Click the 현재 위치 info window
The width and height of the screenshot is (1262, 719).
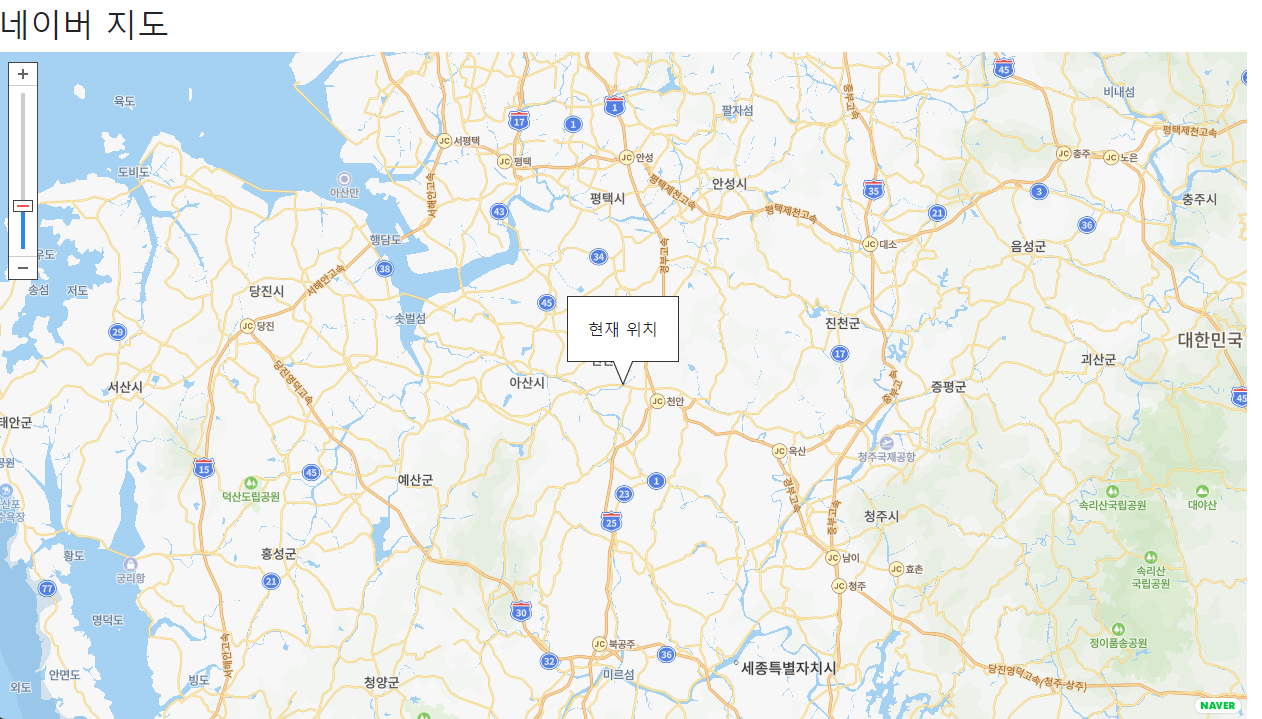(x=623, y=329)
